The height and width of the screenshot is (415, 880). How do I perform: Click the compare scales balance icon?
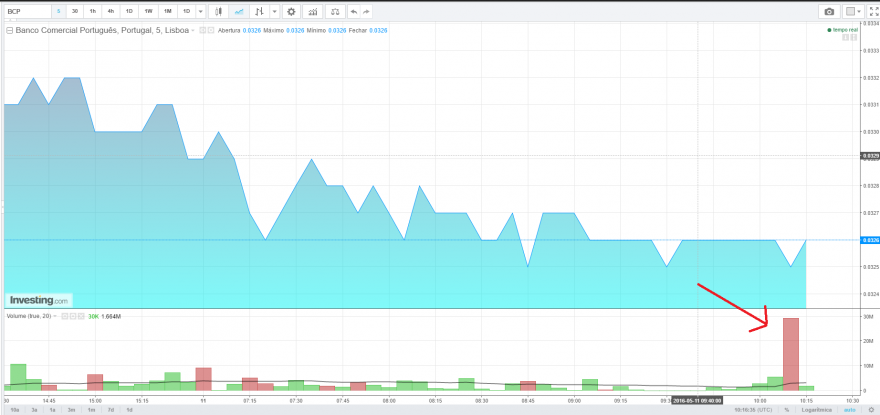click(335, 11)
